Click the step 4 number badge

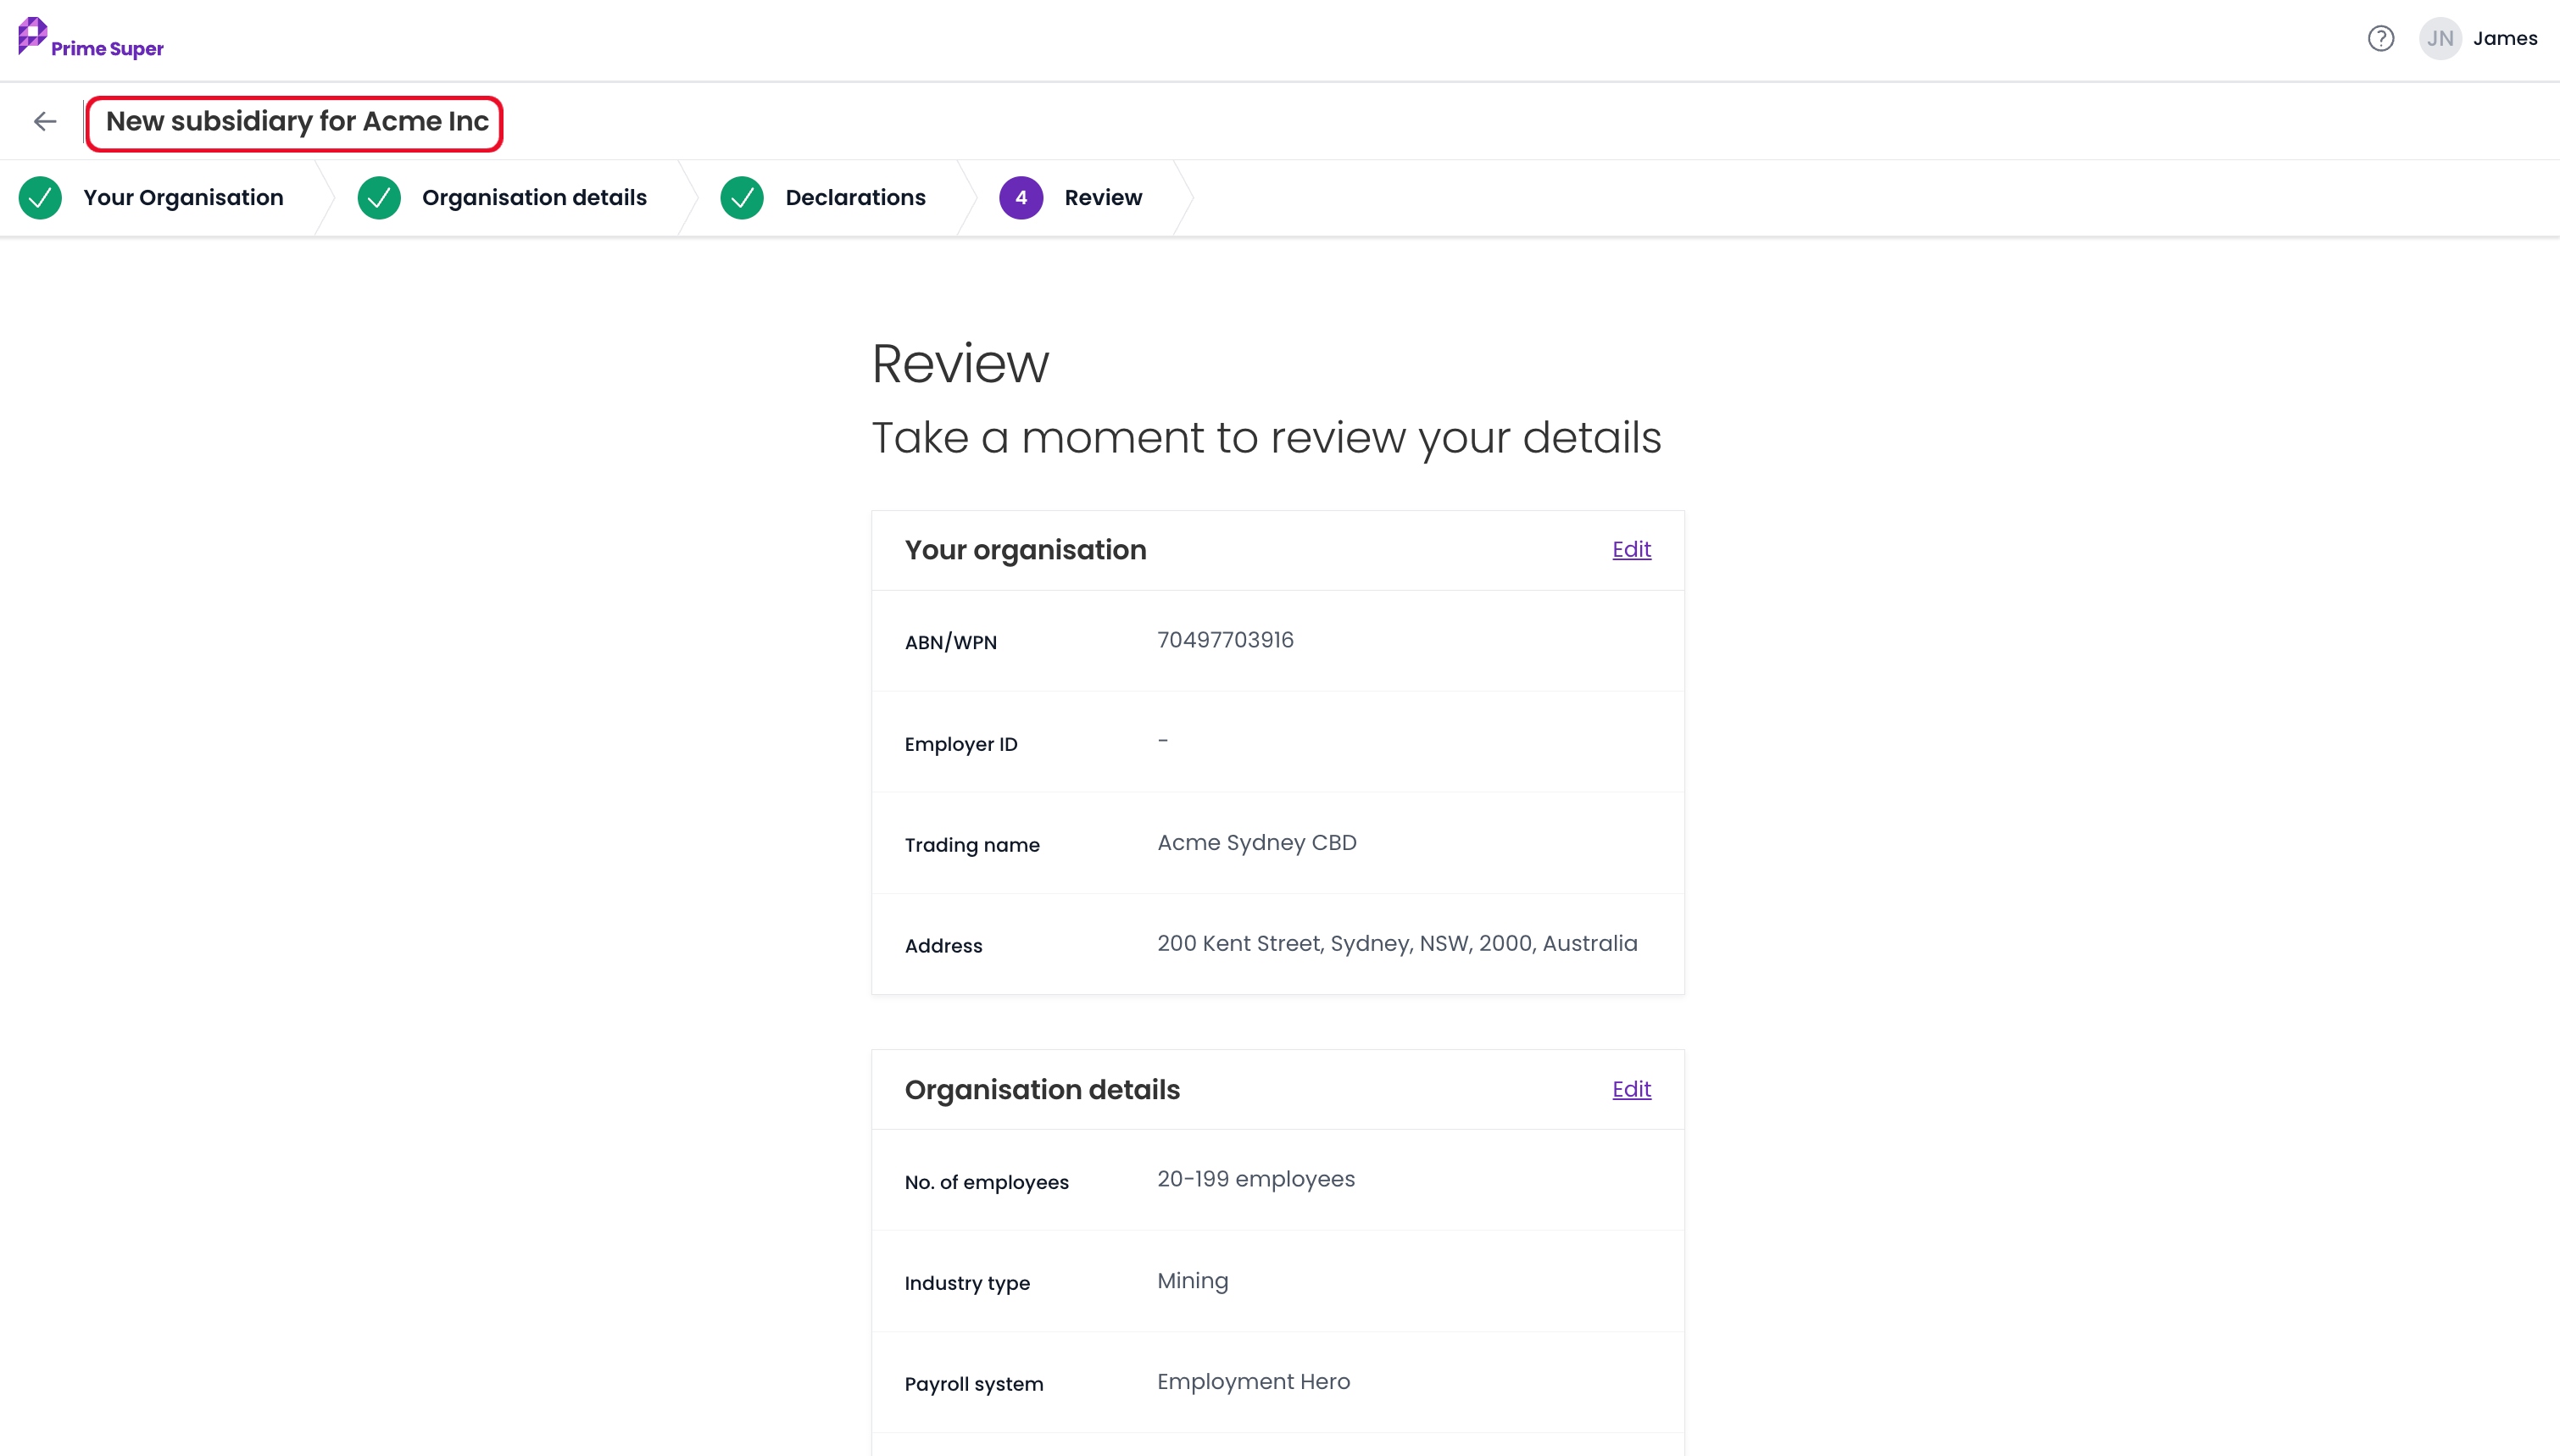(x=1021, y=198)
